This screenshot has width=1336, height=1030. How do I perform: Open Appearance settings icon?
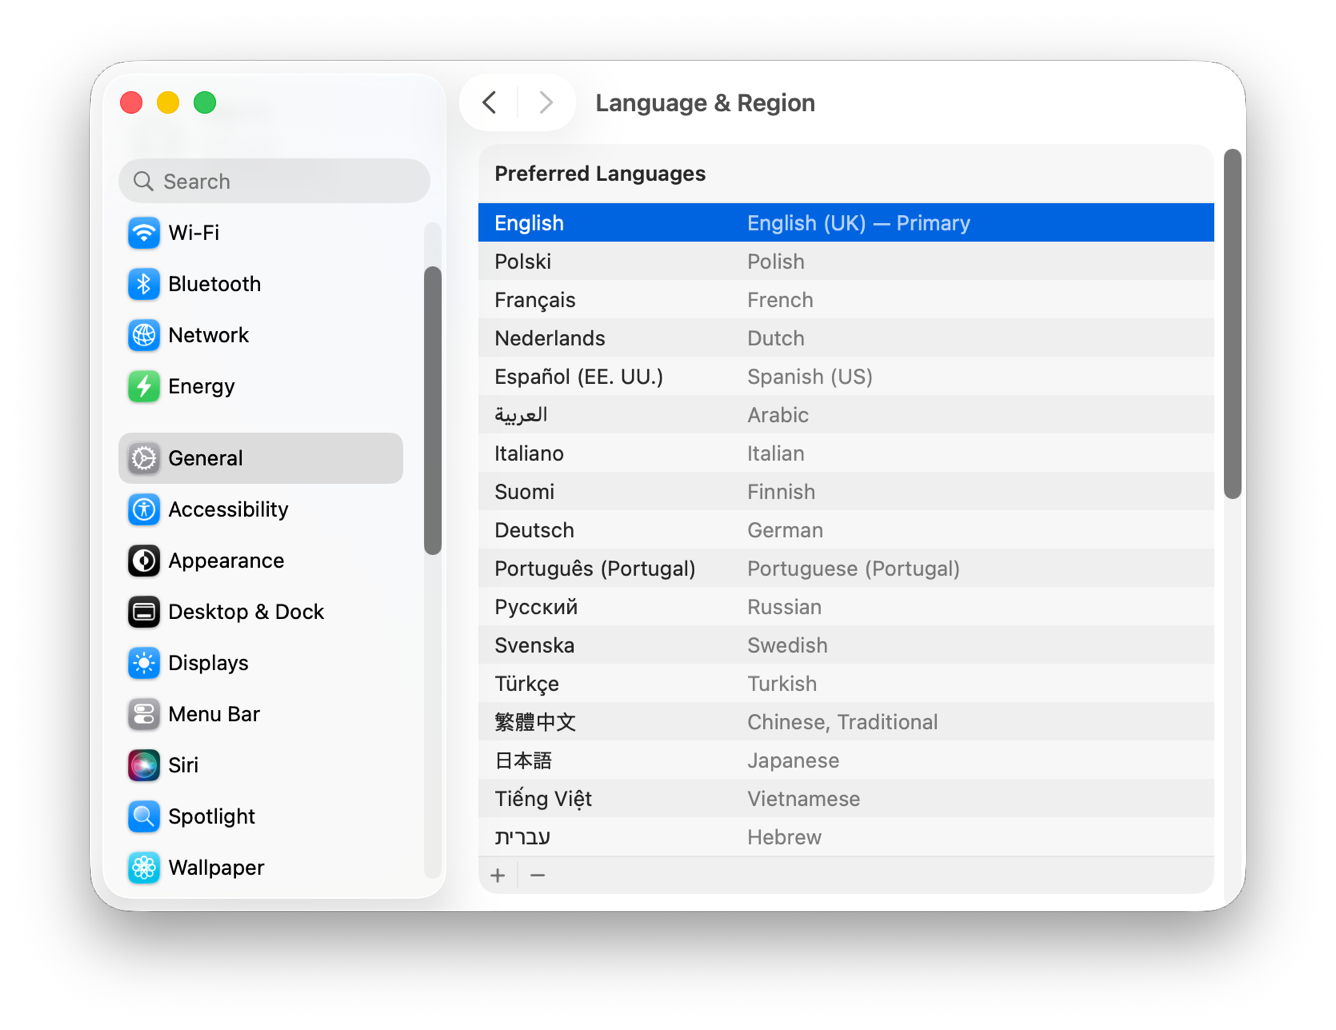(144, 561)
